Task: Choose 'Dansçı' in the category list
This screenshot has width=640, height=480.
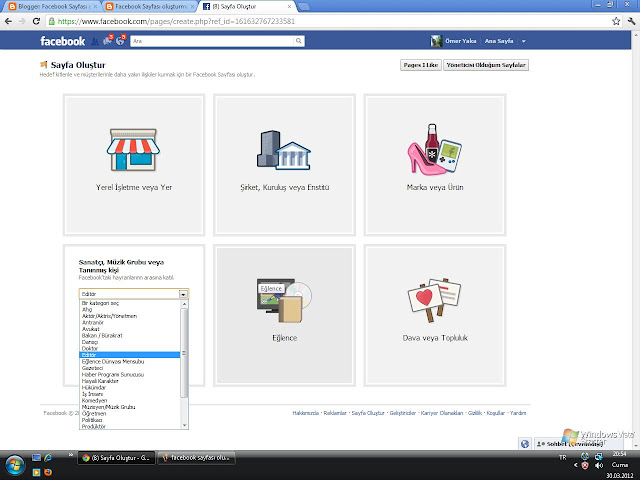Action: pyautogui.click(x=129, y=342)
